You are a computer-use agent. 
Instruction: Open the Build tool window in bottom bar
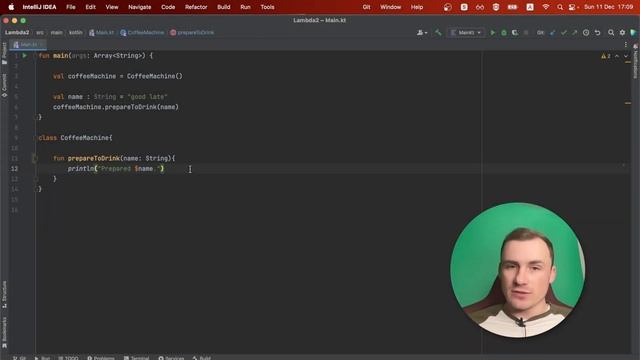(x=202, y=358)
